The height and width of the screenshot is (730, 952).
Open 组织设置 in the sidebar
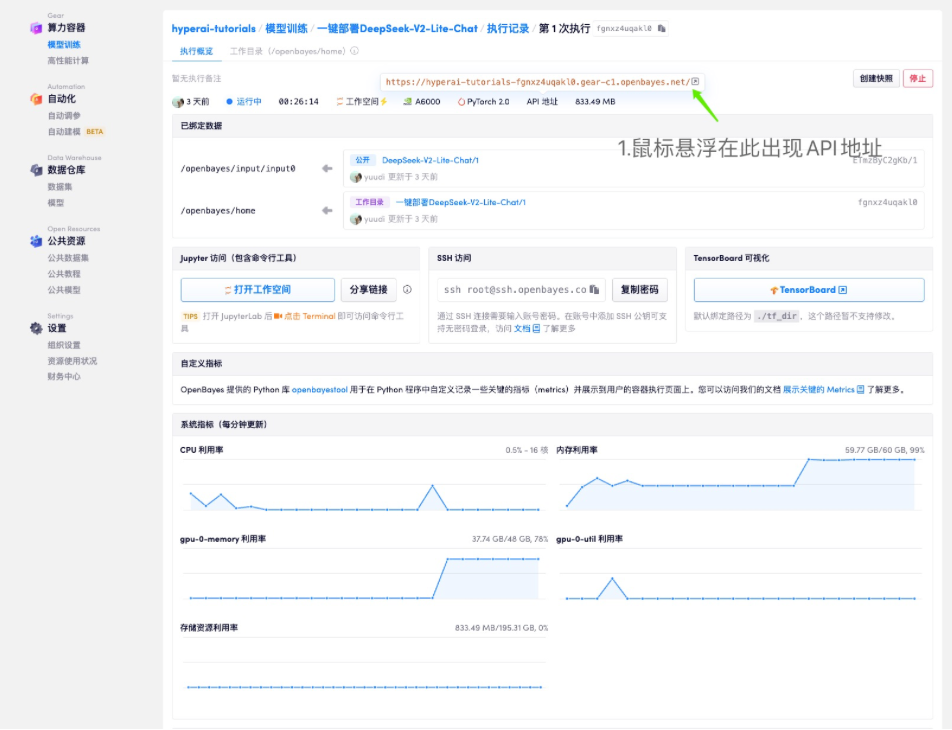tap(64, 345)
